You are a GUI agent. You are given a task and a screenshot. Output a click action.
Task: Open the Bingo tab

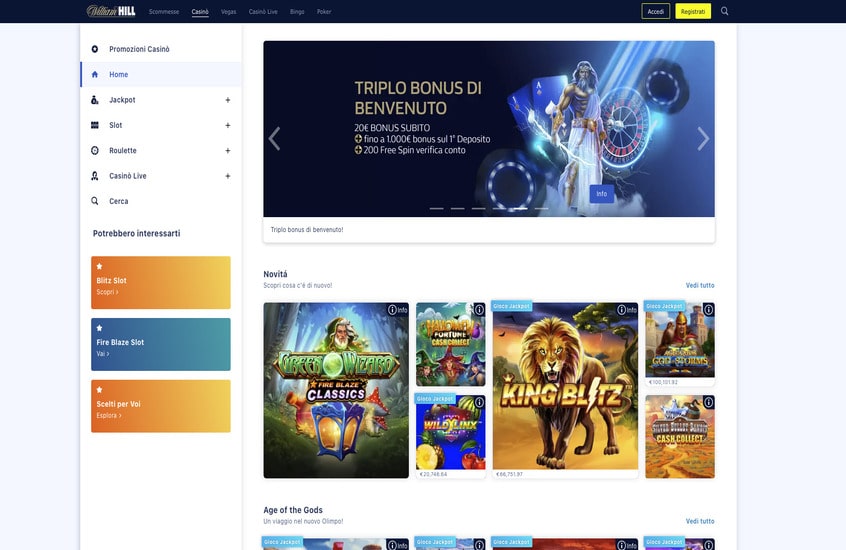pos(297,11)
